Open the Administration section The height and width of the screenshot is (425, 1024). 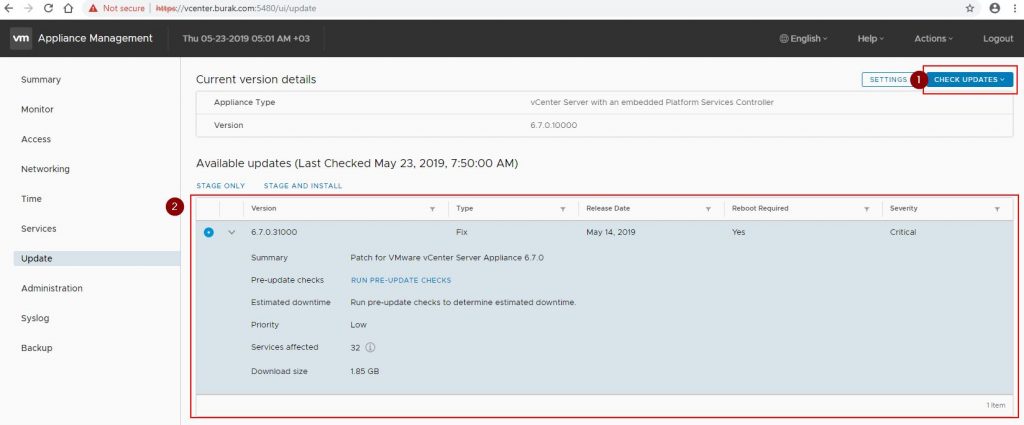(52, 289)
